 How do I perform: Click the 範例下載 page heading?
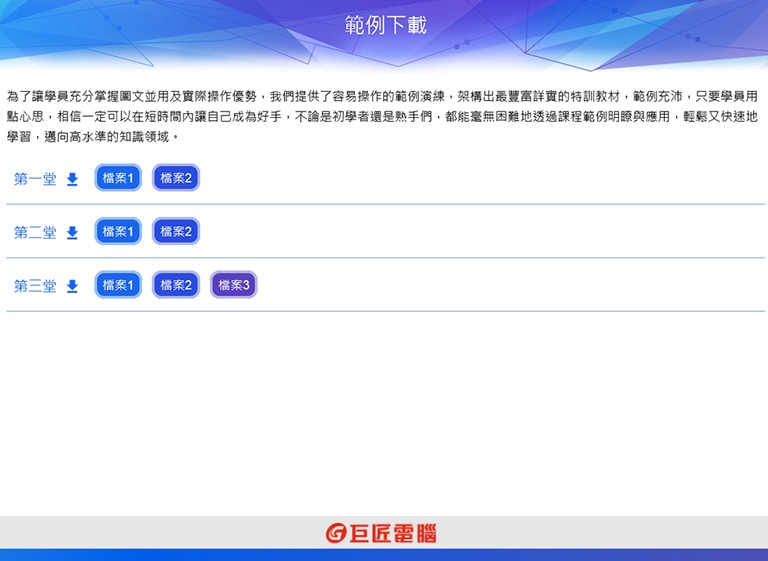(385, 25)
